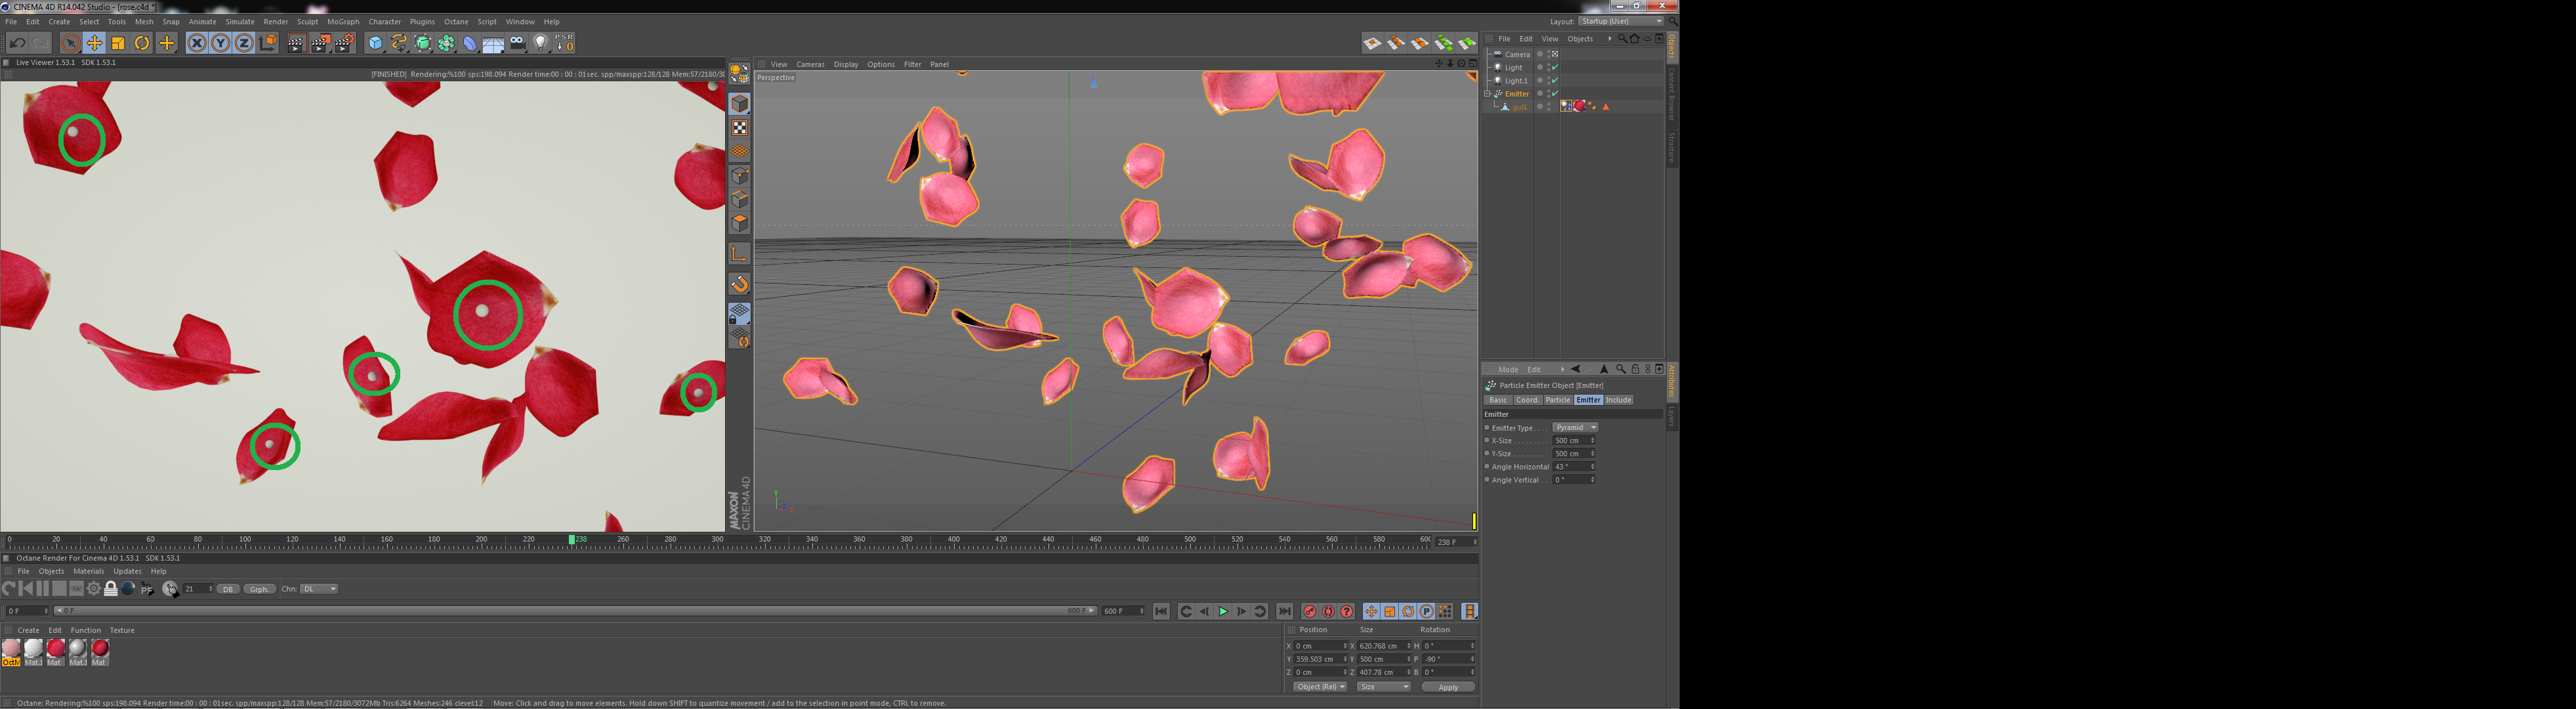Toggle Z axis lock
Screen dimensions: 2576x709
244,43
